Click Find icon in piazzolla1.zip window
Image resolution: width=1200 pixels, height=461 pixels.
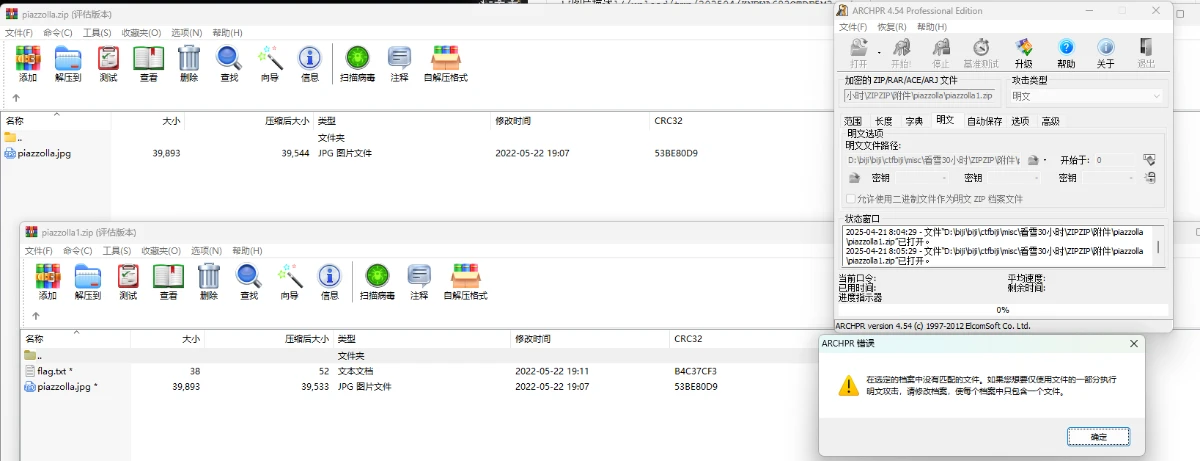(x=249, y=275)
